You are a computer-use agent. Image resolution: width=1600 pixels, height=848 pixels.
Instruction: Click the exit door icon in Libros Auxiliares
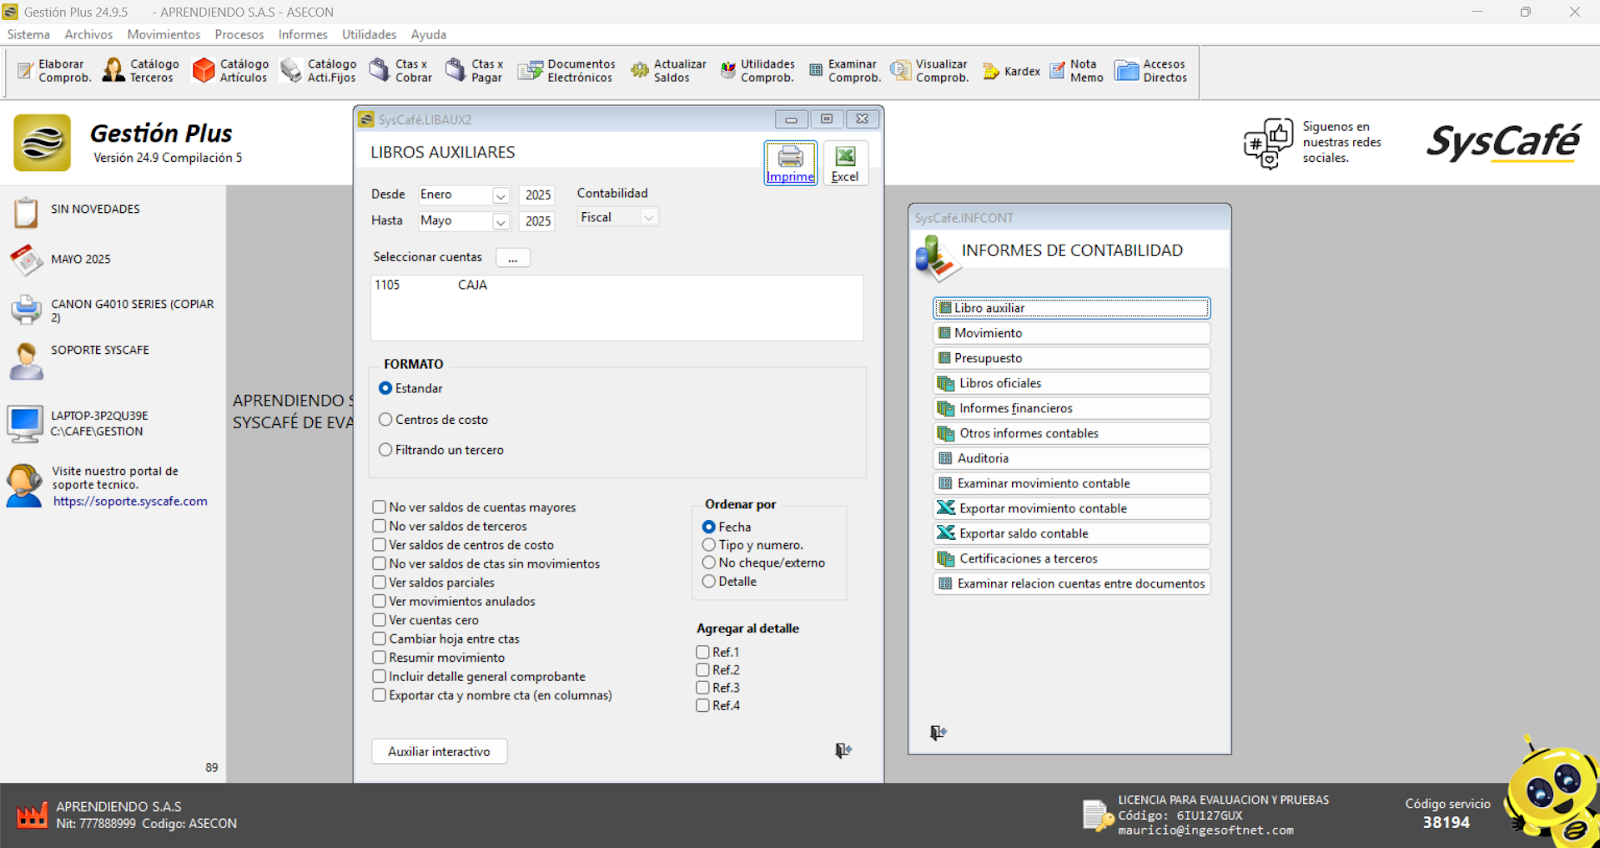[x=843, y=750]
